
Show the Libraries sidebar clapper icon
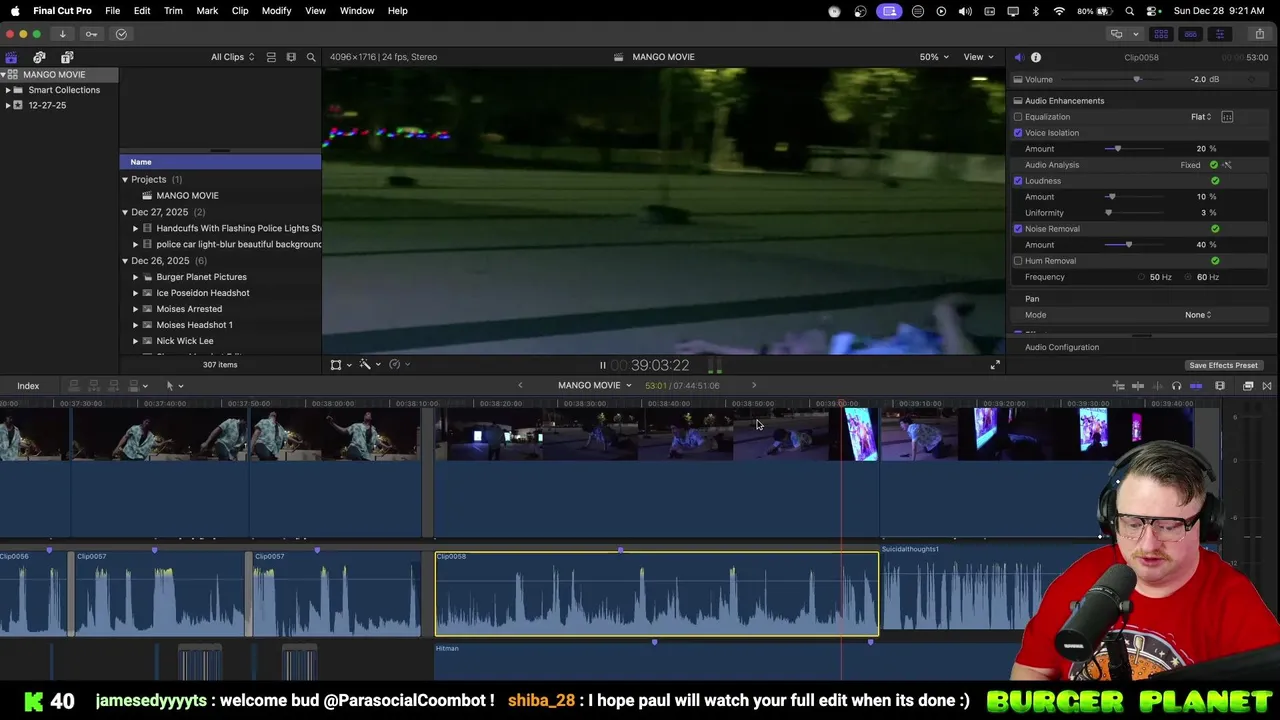coord(11,57)
